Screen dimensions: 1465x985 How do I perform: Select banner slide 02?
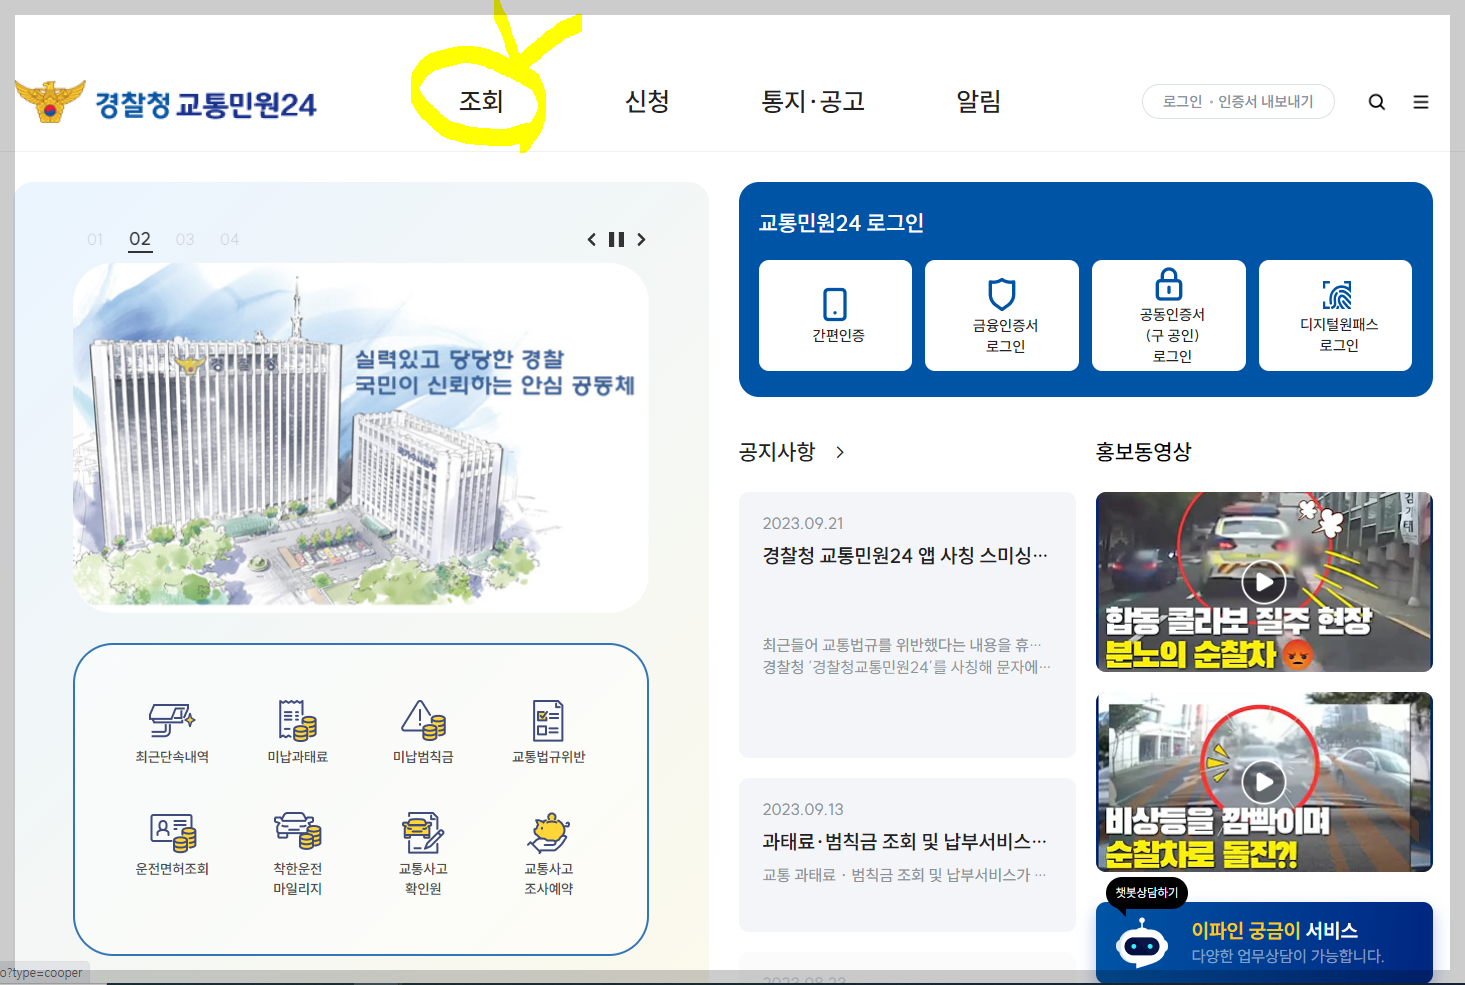click(x=140, y=239)
